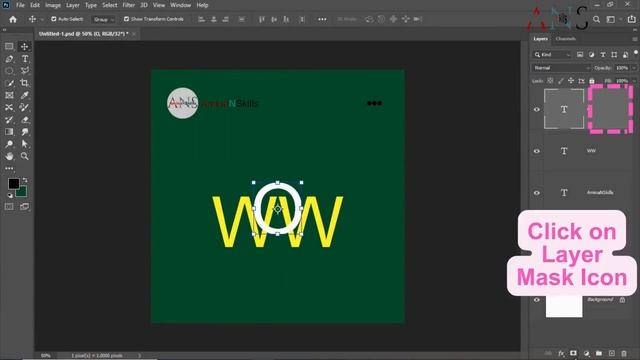Hide the WW text layer
The width and height of the screenshot is (640, 360).
pos(537,151)
